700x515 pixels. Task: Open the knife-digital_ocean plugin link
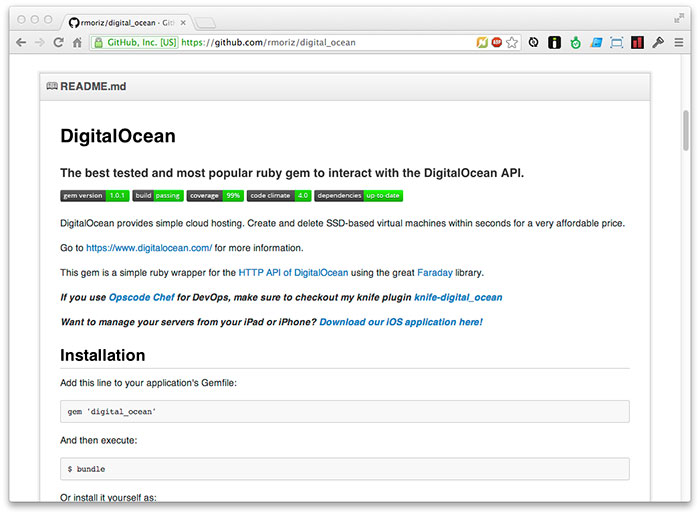(458, 297)
